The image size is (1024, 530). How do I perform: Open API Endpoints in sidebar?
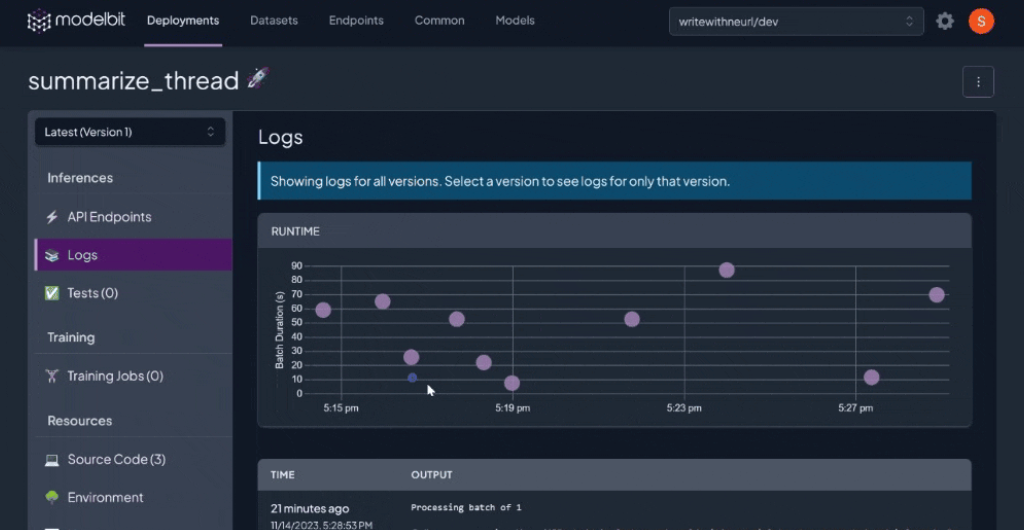pyautogui.click(x=133, y=217)
